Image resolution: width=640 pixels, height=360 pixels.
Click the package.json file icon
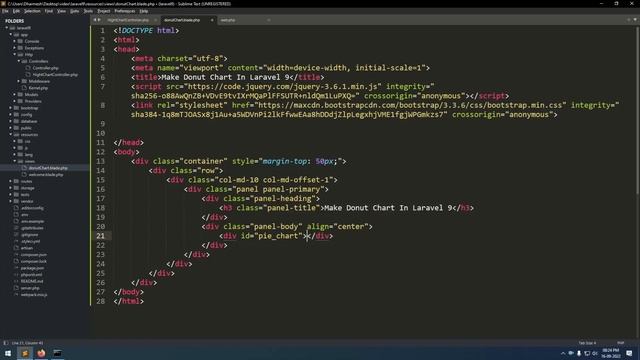(x=16, y=268)
